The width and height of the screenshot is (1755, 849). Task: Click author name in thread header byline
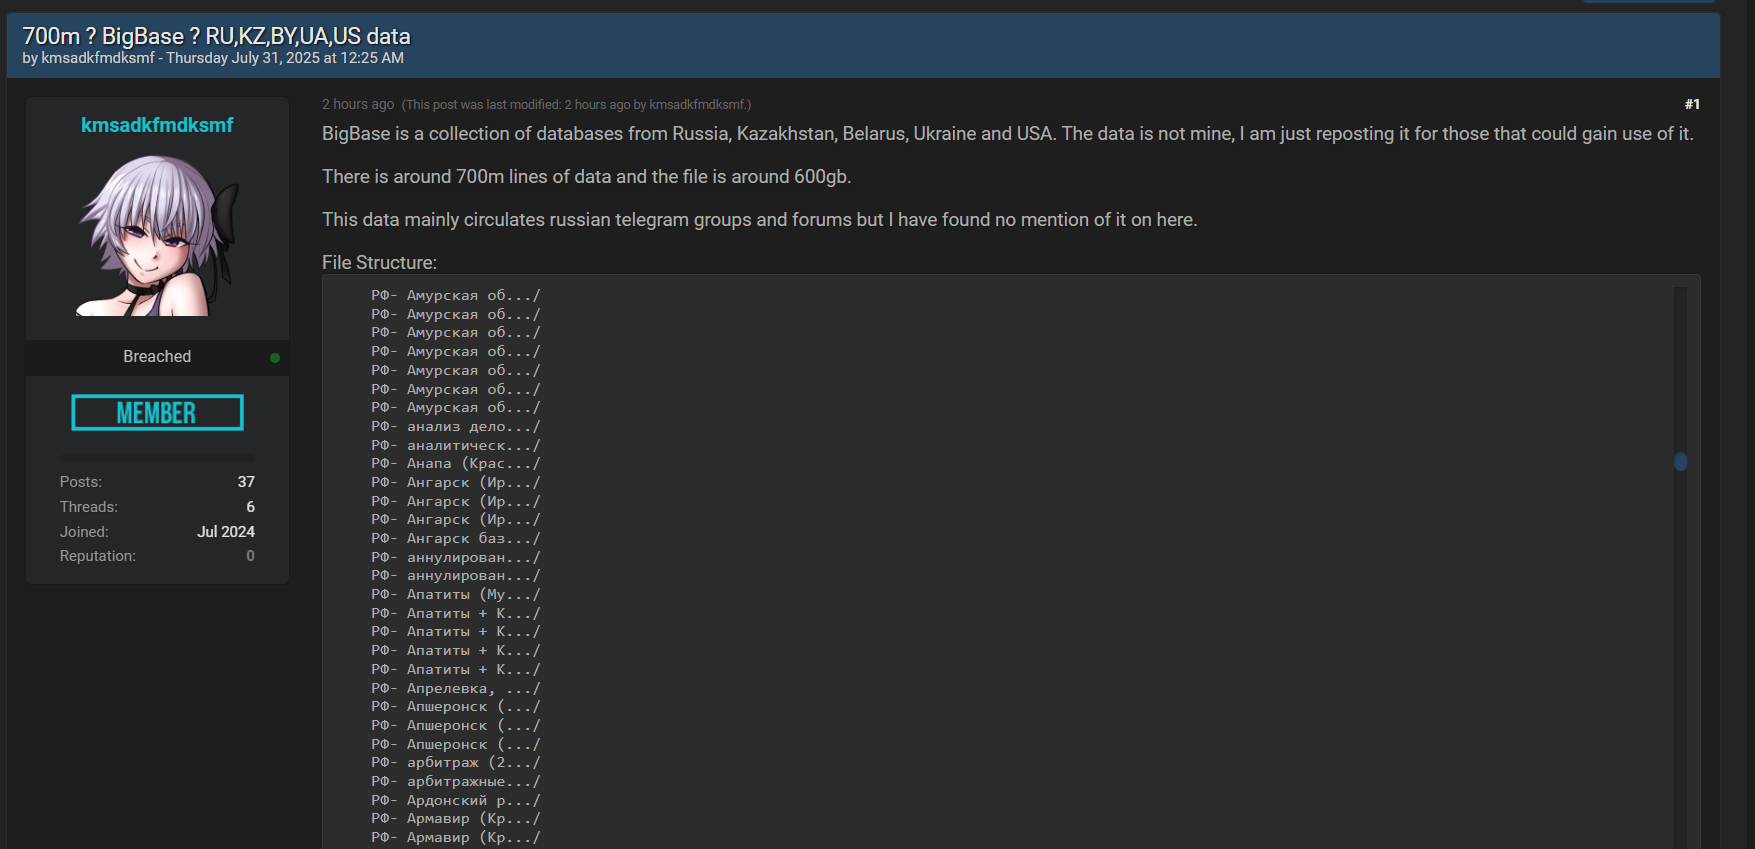[x=98, y=58]
